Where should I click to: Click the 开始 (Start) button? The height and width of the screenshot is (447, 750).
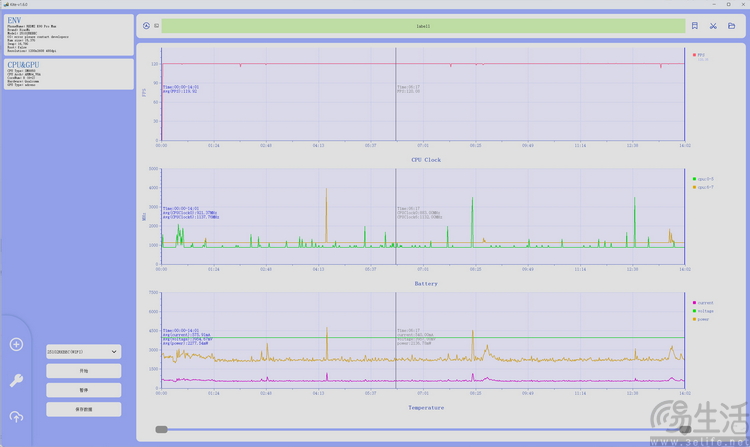[83, 371]
